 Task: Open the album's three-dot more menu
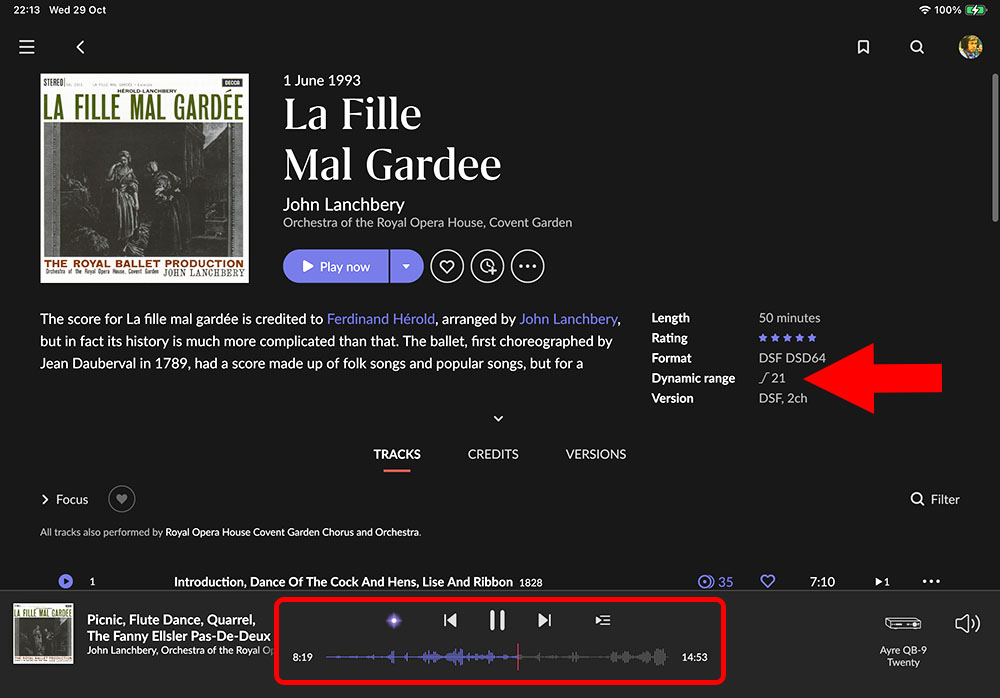click(x=527, y=267)
